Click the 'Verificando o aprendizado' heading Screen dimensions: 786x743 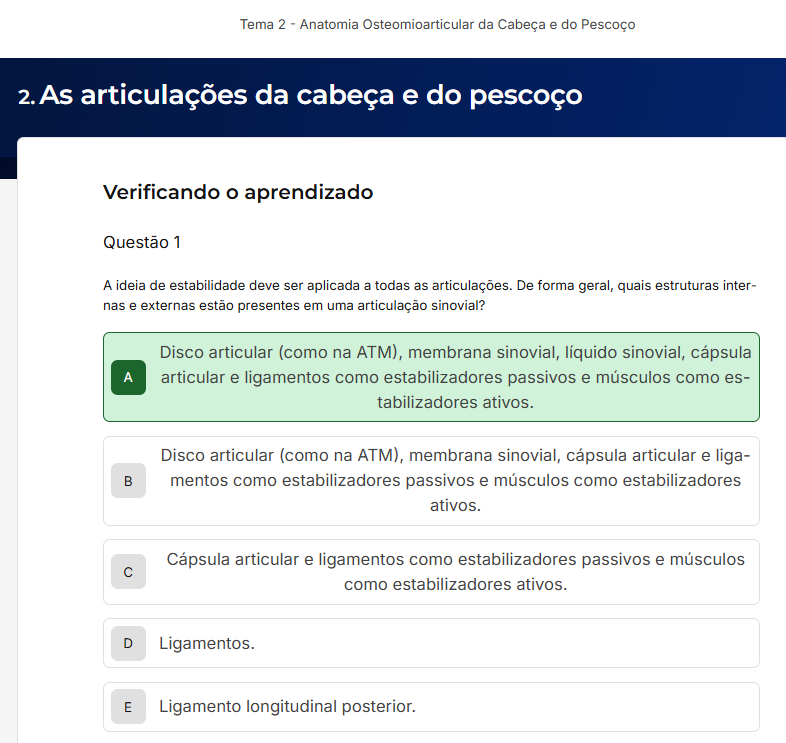(238, 192)
